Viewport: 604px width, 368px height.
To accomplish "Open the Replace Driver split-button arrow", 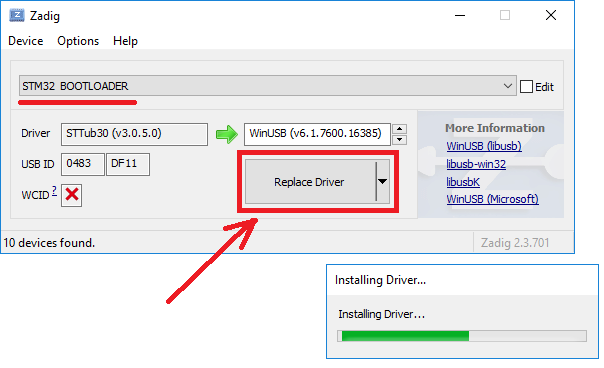I will click(x=383, y=181).
